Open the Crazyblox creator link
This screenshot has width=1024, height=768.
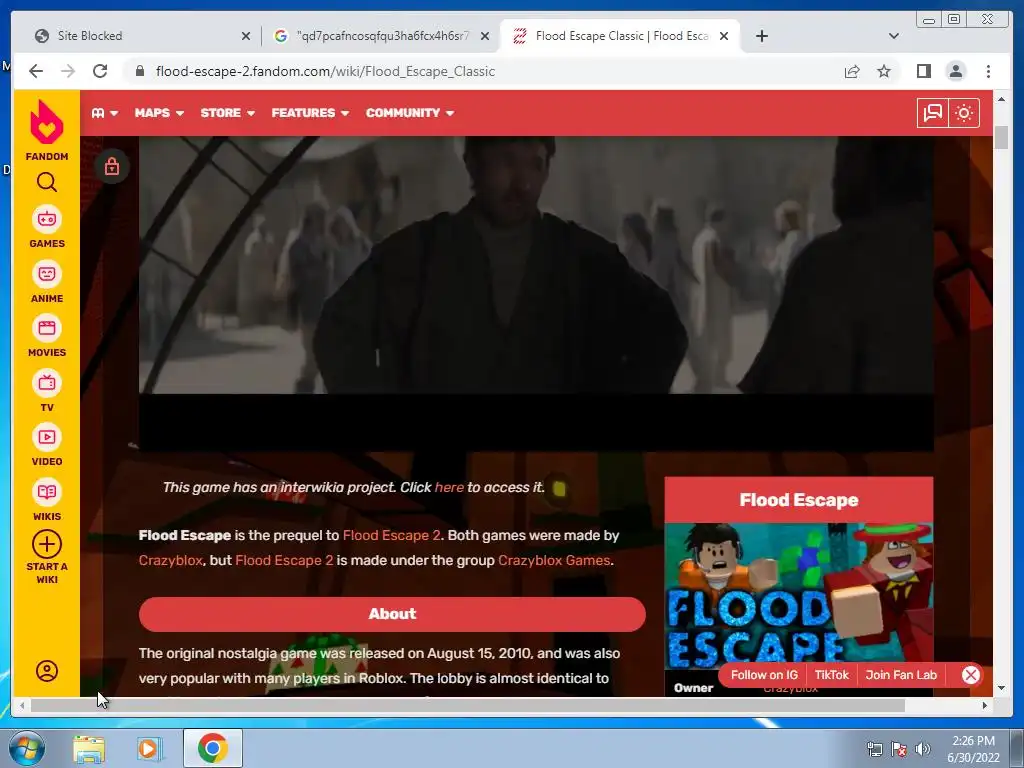pyautogui.click(x=170, y=560)
